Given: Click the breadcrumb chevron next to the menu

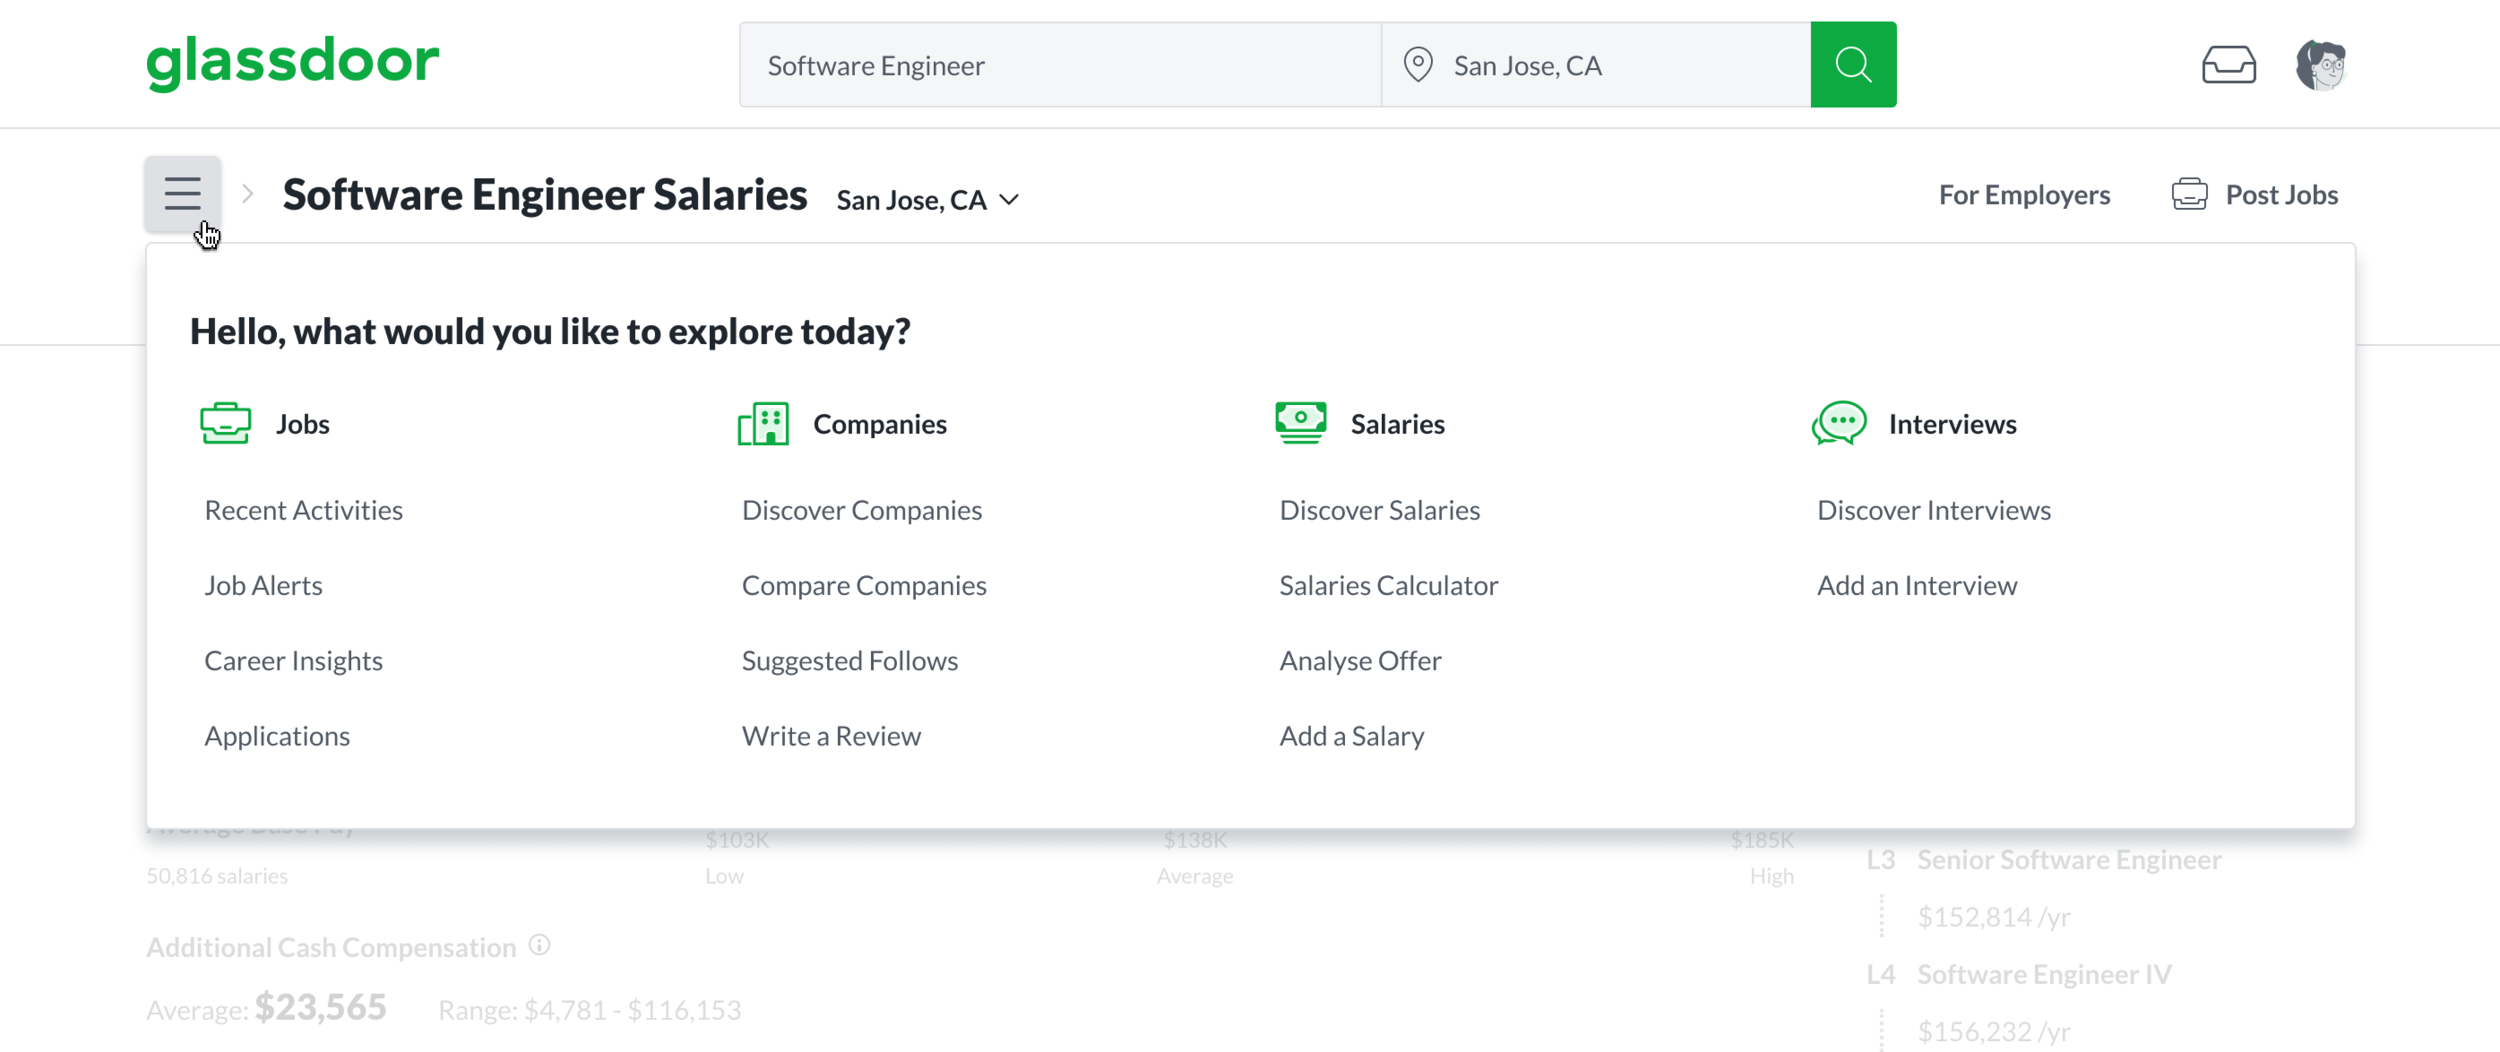Looking at the screenshot, I should (x=248, y=194).
